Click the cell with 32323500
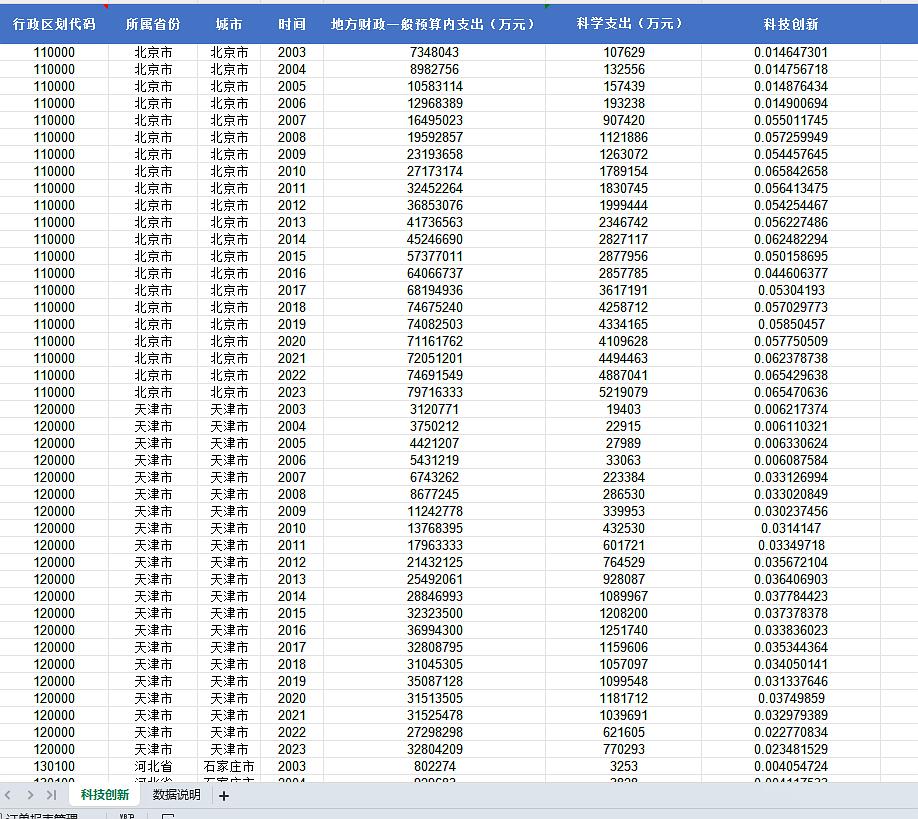 tap(434, 612)
